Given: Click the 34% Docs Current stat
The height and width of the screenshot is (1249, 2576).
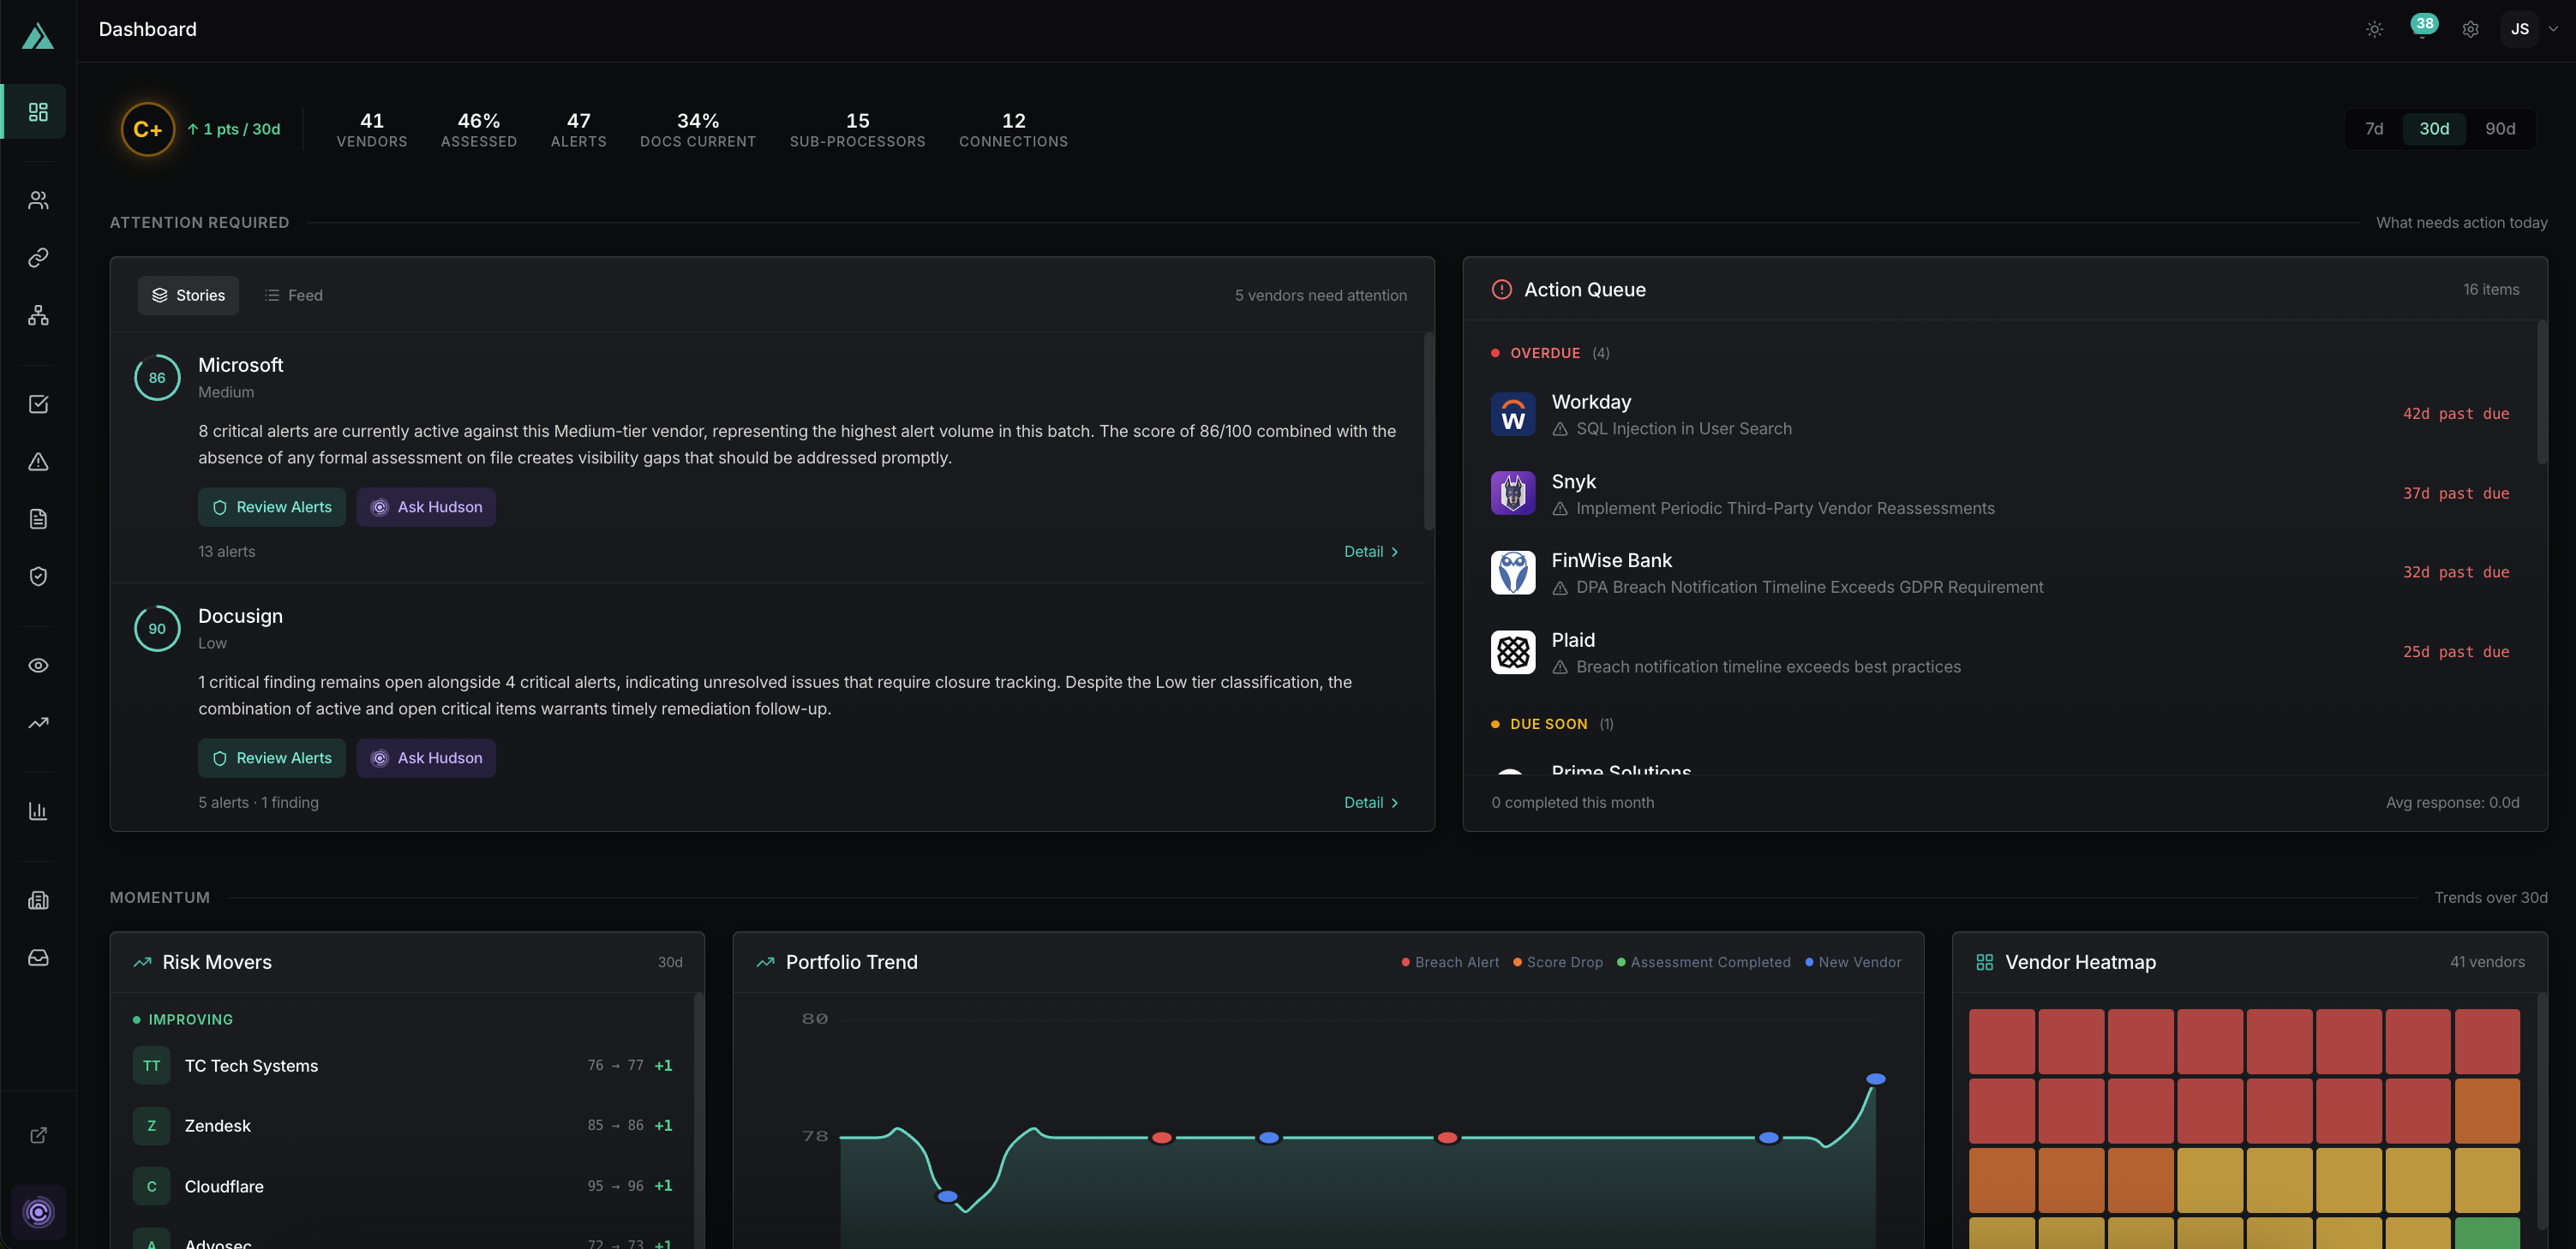Looking at the screenshot, I should [x=698, y=129].
